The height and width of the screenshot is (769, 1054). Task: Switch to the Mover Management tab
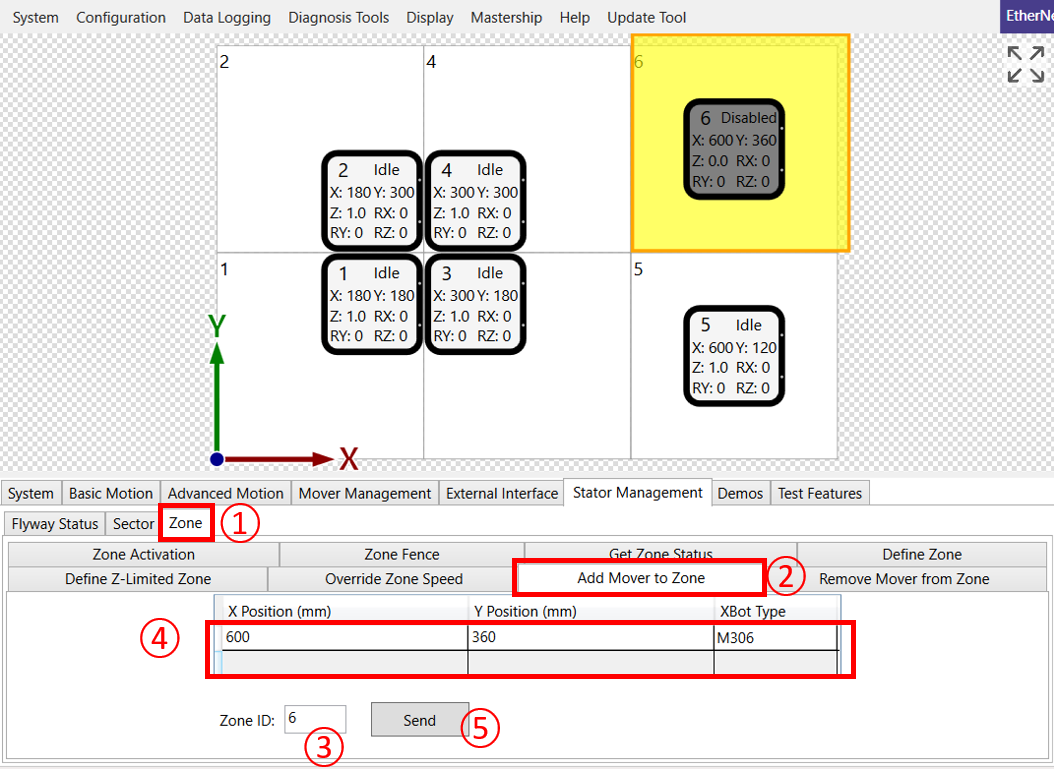point(365,493)
